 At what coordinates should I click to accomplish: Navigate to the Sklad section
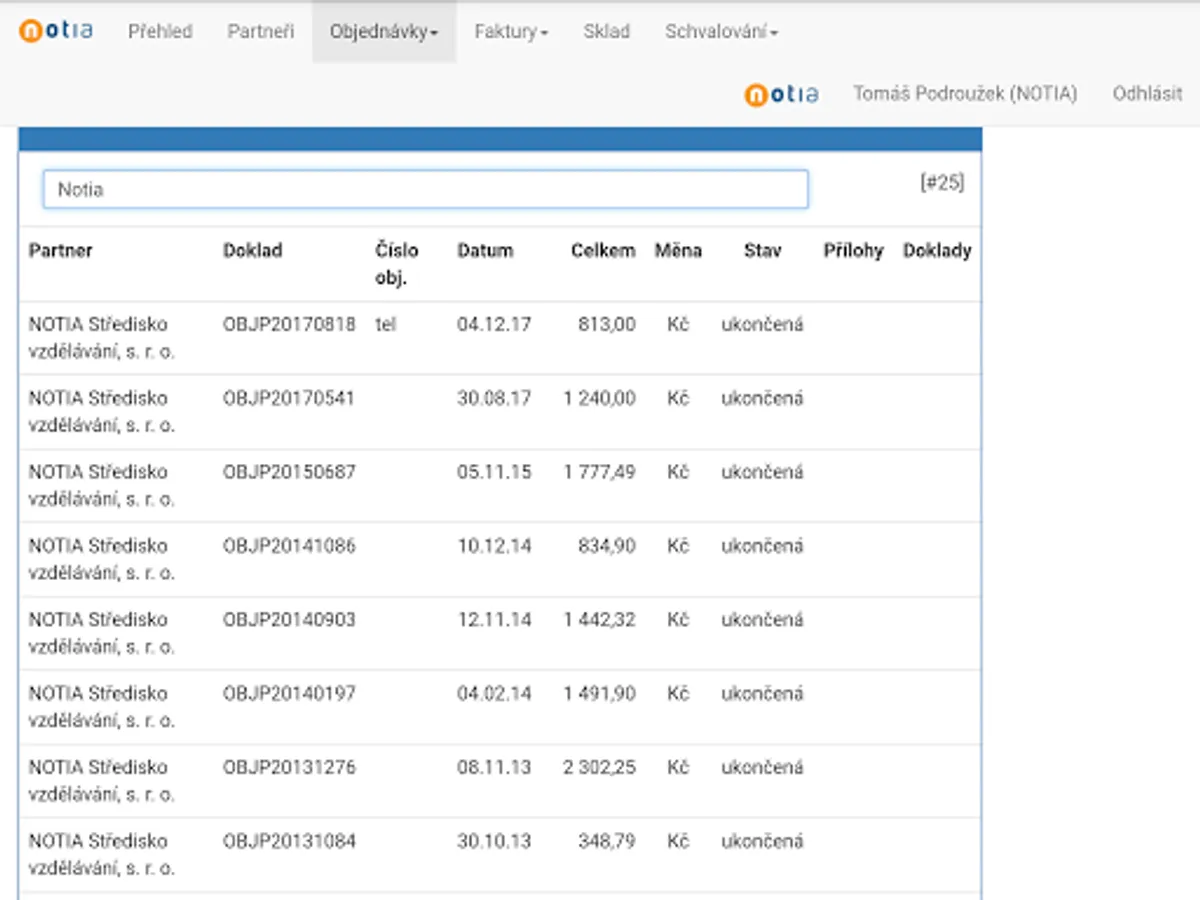[606, 31]
